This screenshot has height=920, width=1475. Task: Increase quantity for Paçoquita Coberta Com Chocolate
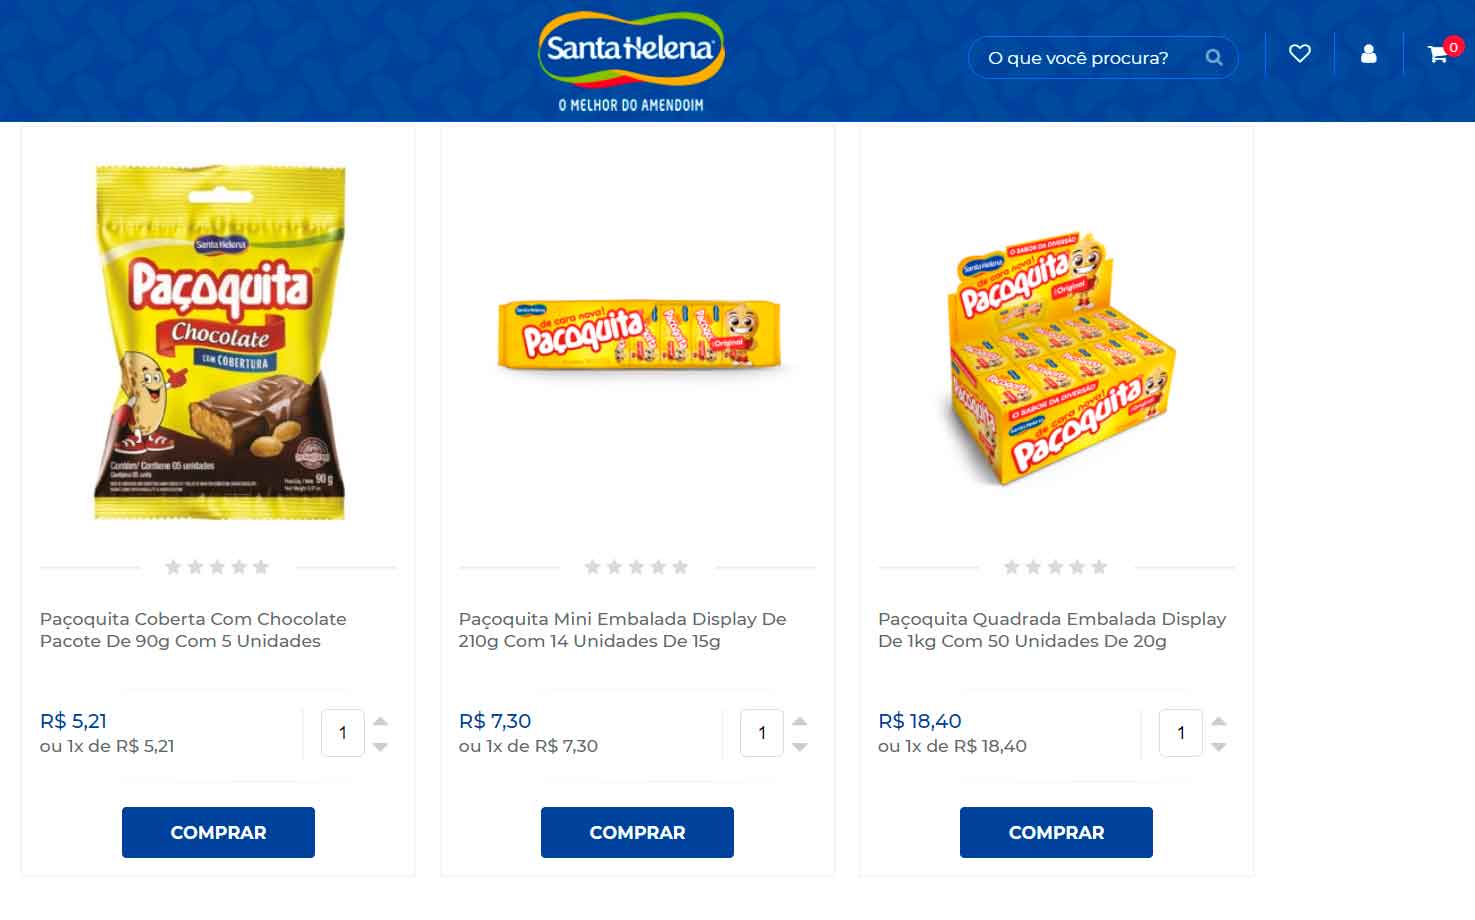point(380,721)
